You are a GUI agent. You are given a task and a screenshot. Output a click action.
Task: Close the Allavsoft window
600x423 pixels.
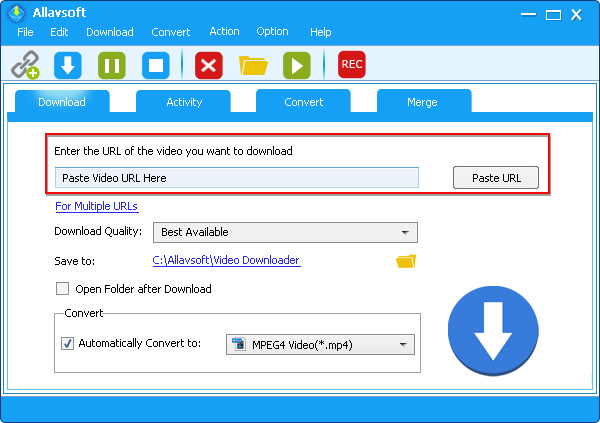(x=576, y=15)
